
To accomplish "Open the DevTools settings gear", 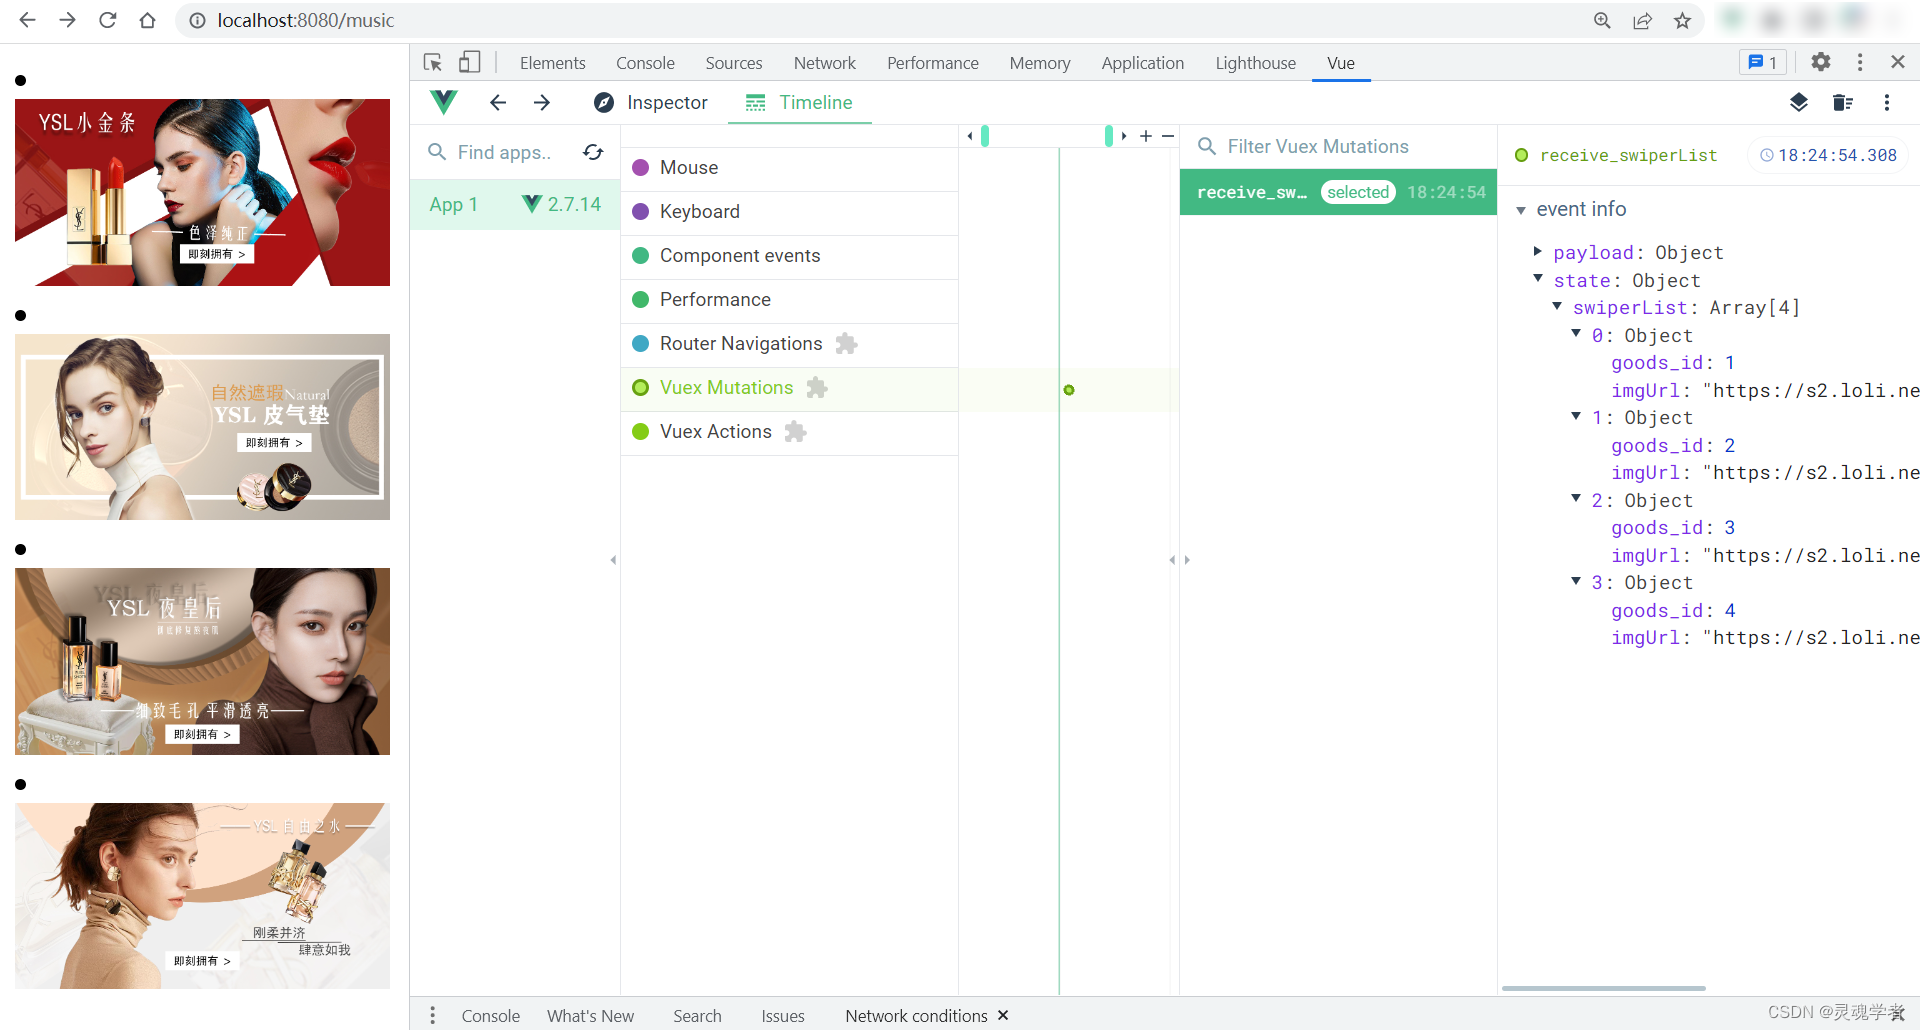I will point(1820,61).
